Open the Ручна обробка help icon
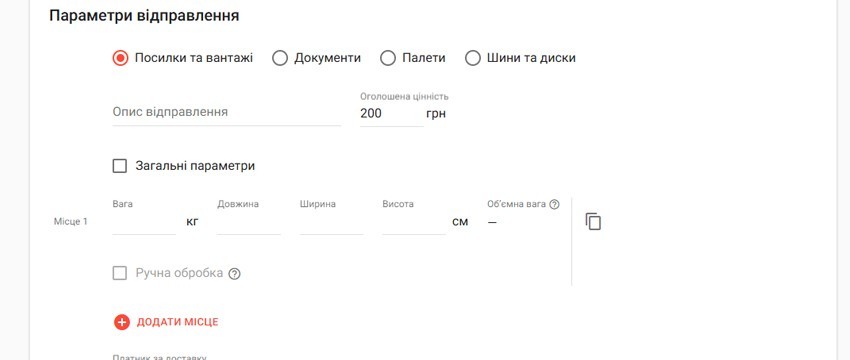The image size is (850, 360). (x=234, y=274)
